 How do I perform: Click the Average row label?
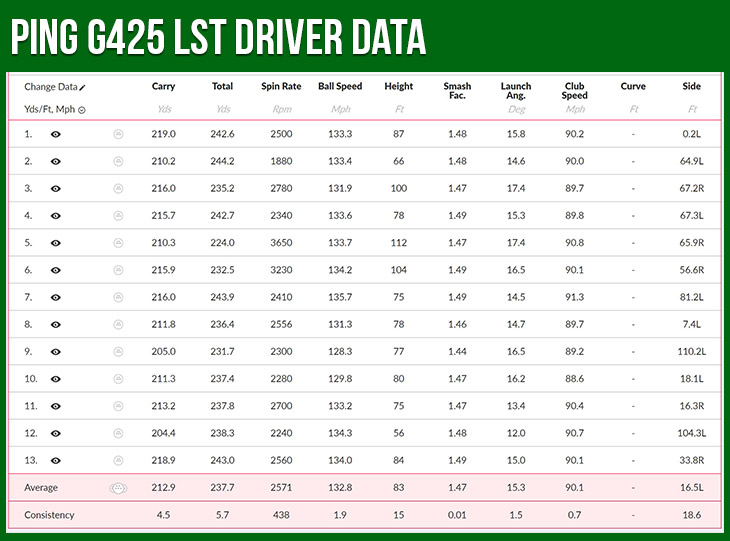point(41,487)
